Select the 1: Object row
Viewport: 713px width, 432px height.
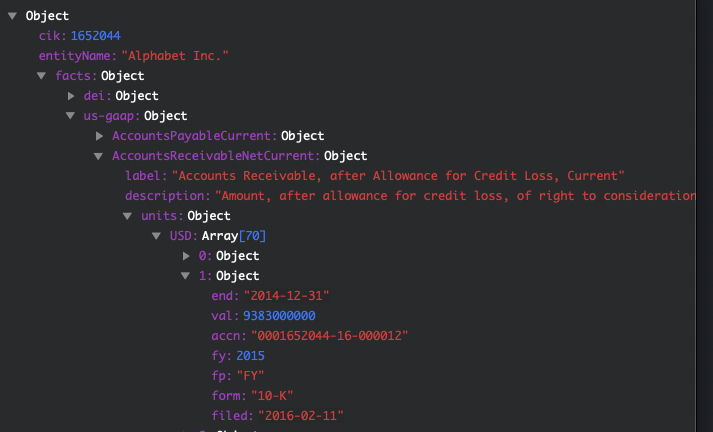[229, 276]
